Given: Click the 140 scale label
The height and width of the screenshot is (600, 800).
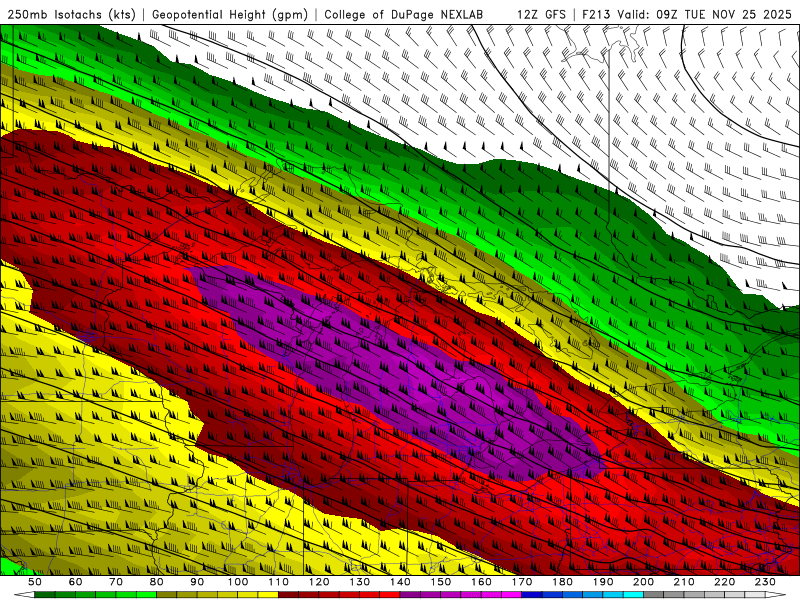Looking at the screenshot, I should click(x=400, y=582).
